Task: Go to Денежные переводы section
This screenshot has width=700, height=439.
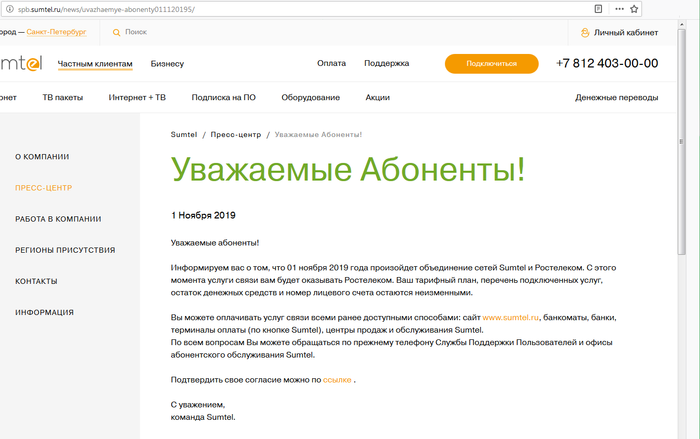Action: tap(616, 98)
